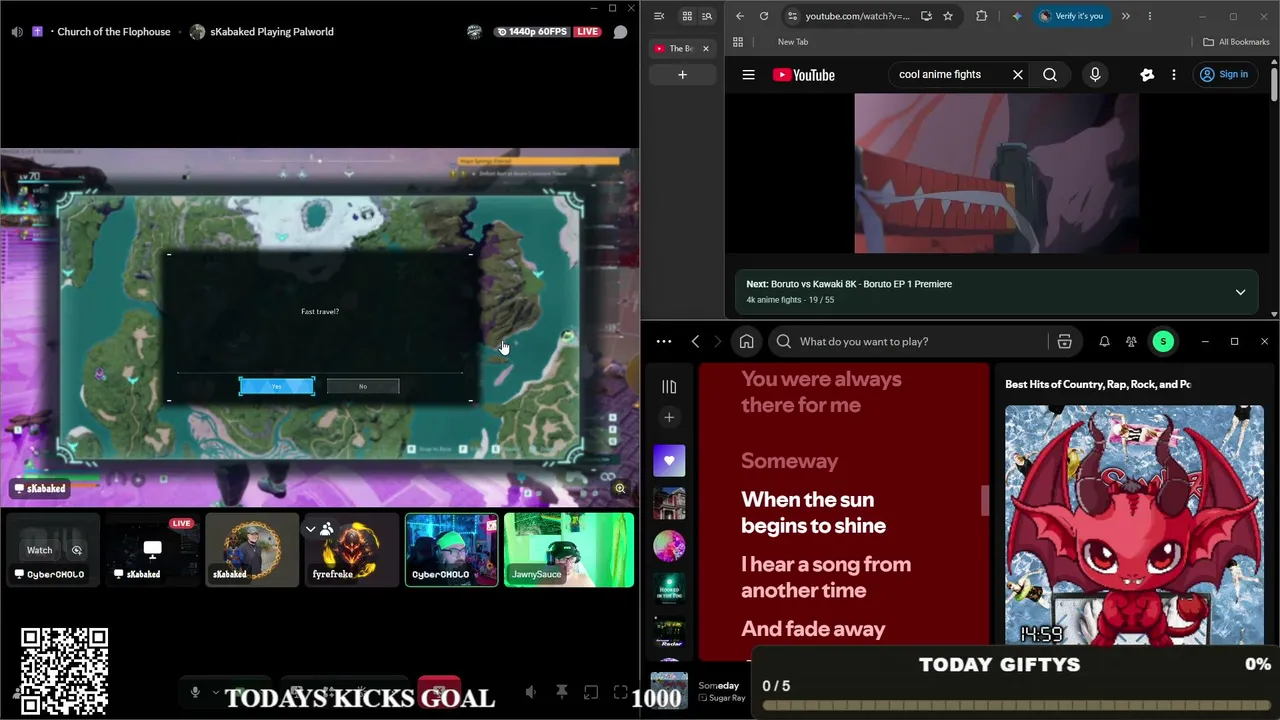Open the apps grid in bookmarks bar
The image size is (1280, 720).
point(738,42)
